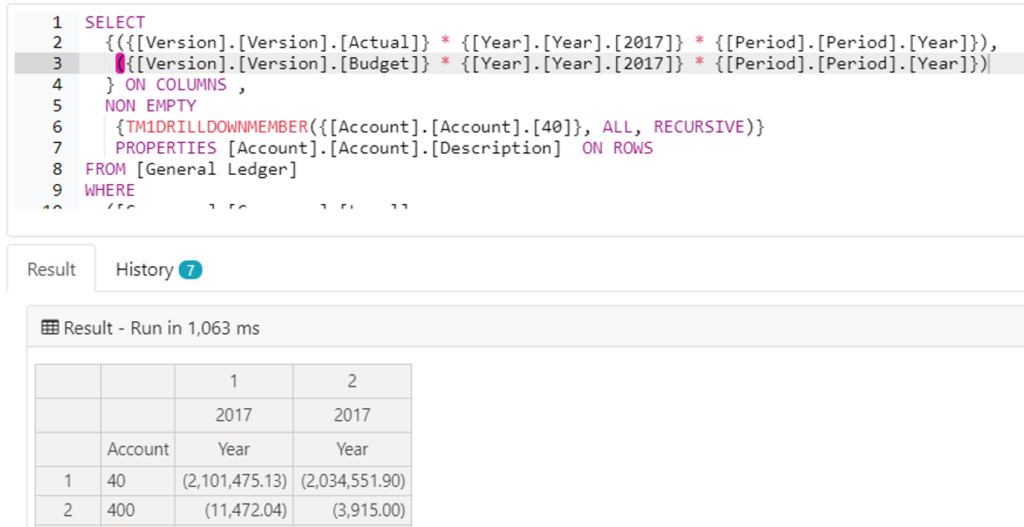Select column header labeled 1
This screenshot has width=1024, height=527.
click(x=234, y=381)
